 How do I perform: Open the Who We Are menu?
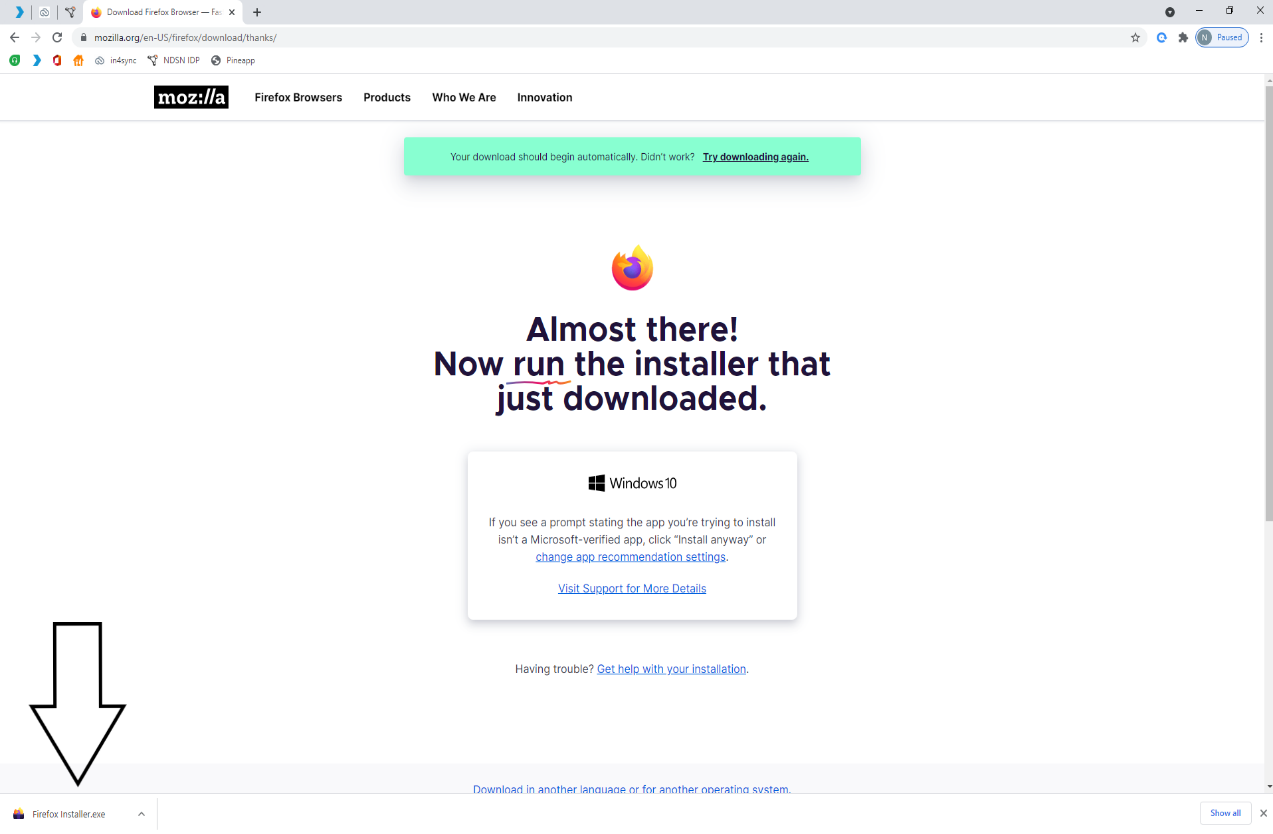click(464, 97)
